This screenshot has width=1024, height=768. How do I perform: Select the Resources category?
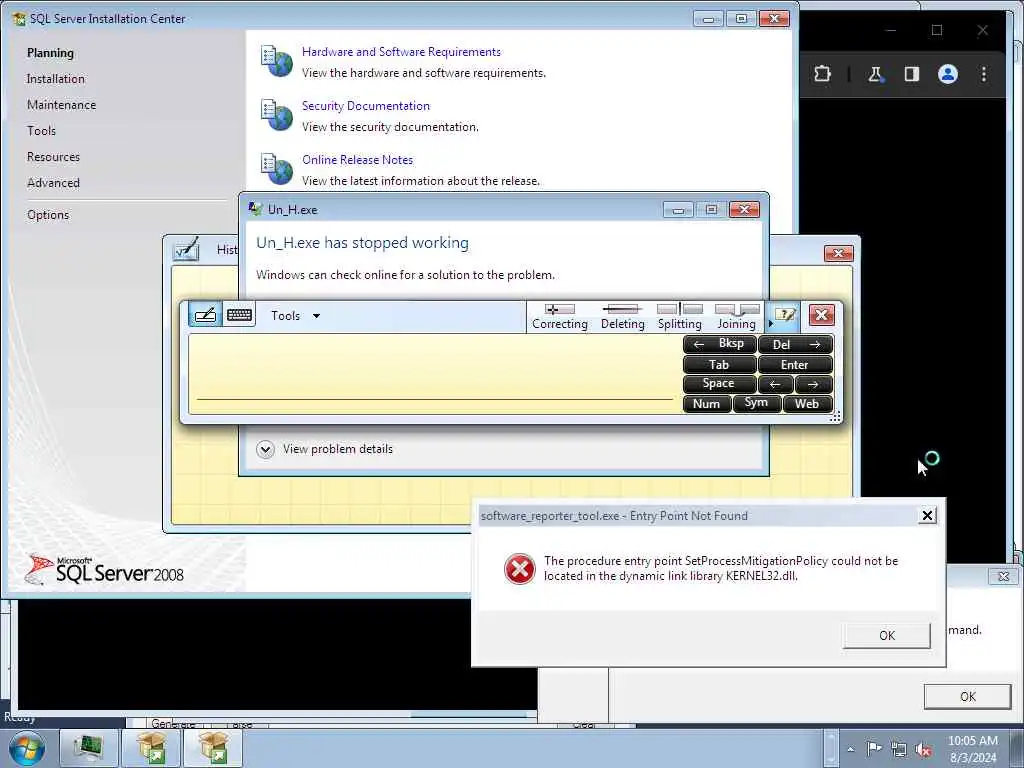tap(53, 157)
